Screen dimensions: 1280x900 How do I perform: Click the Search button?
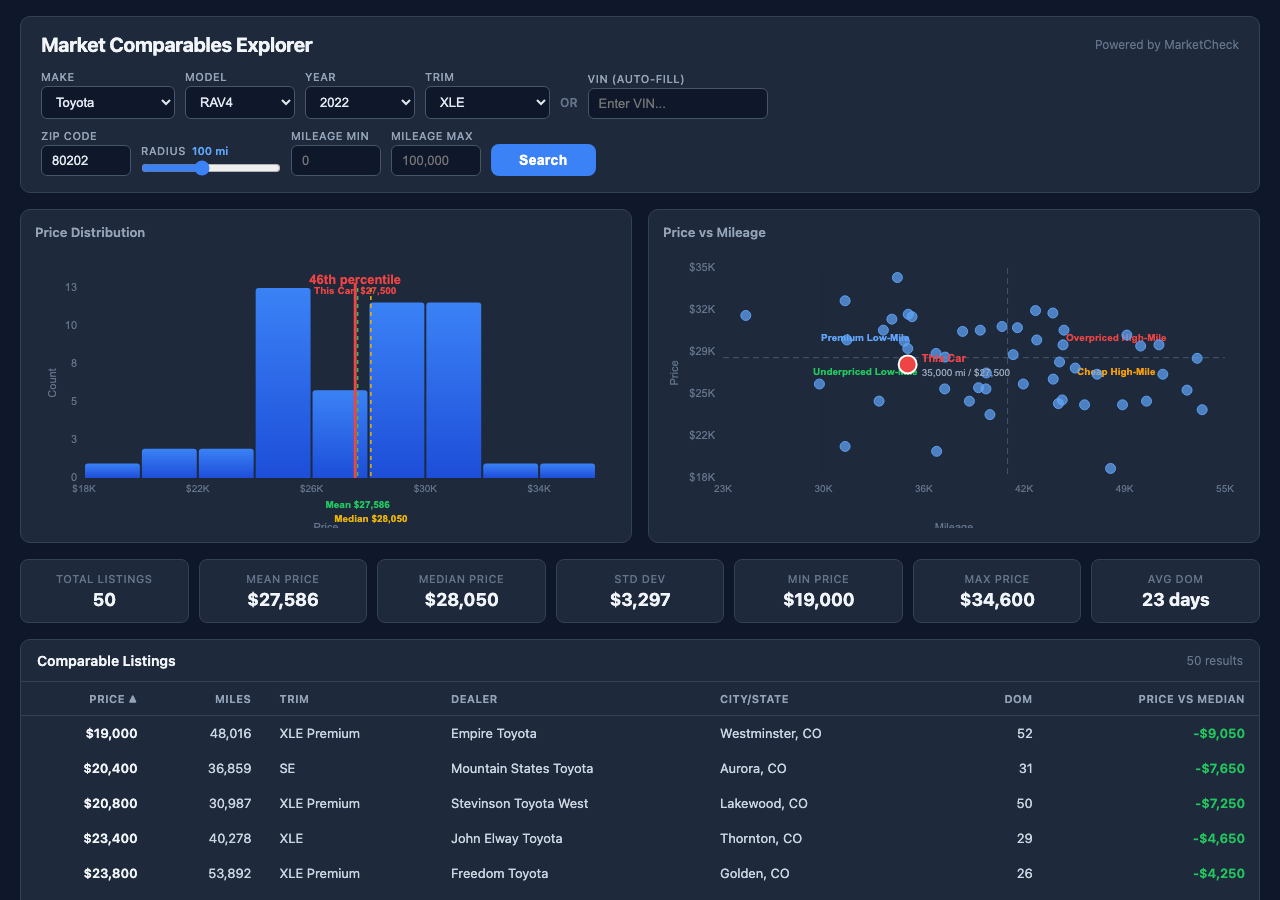coord(543,160)
